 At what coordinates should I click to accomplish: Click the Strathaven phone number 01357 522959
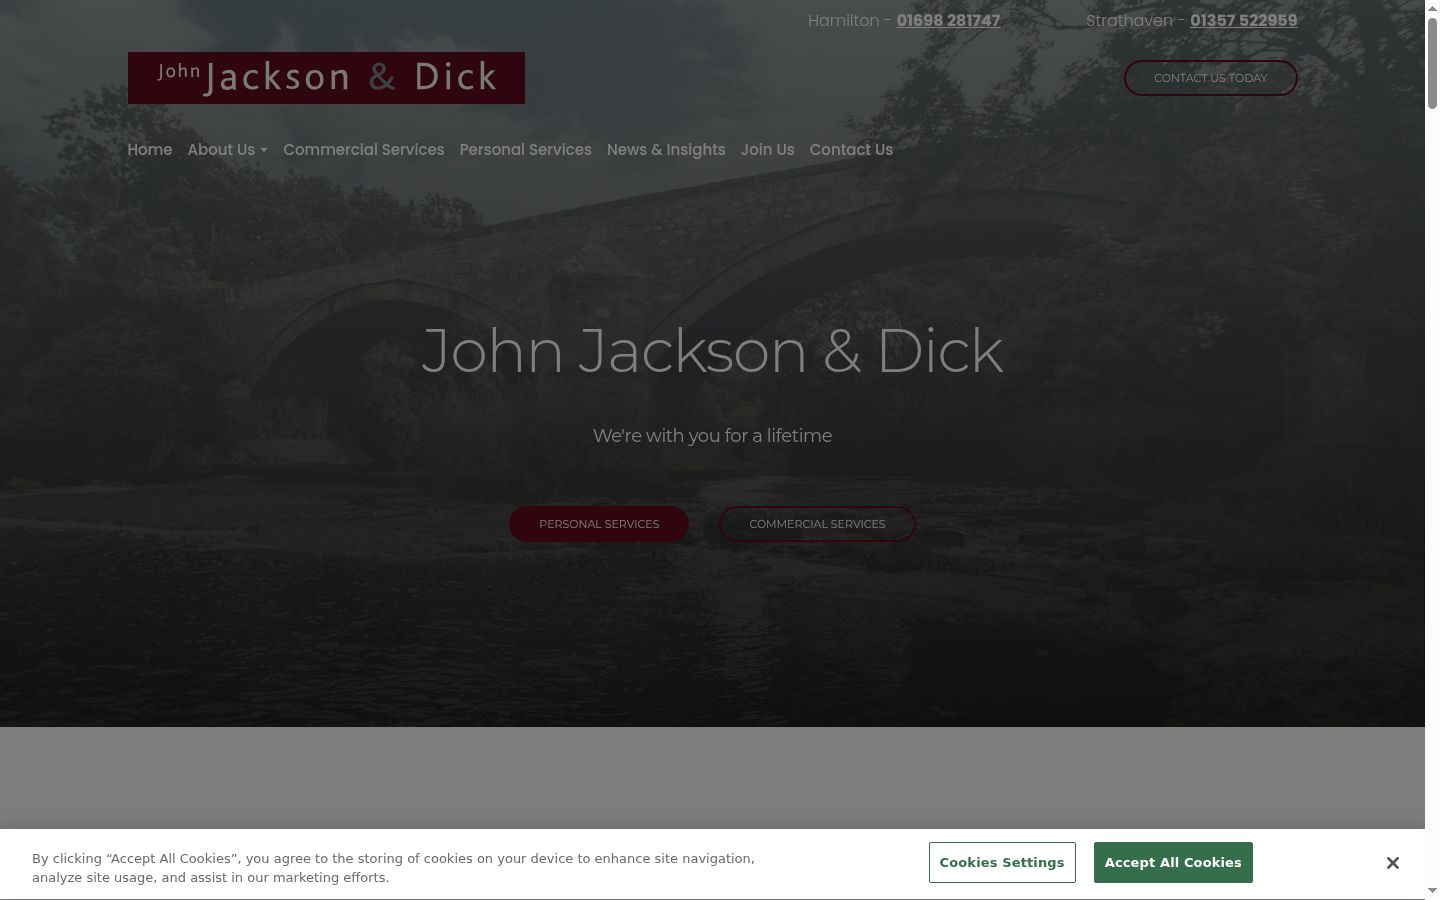tap(1244, 21)
